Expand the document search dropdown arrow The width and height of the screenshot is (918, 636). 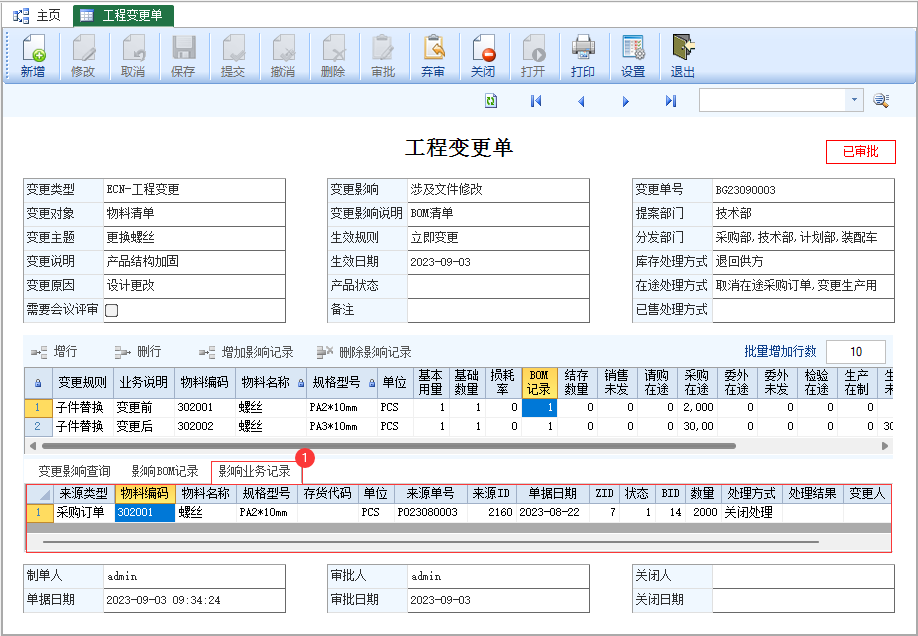tap(854, 100)
